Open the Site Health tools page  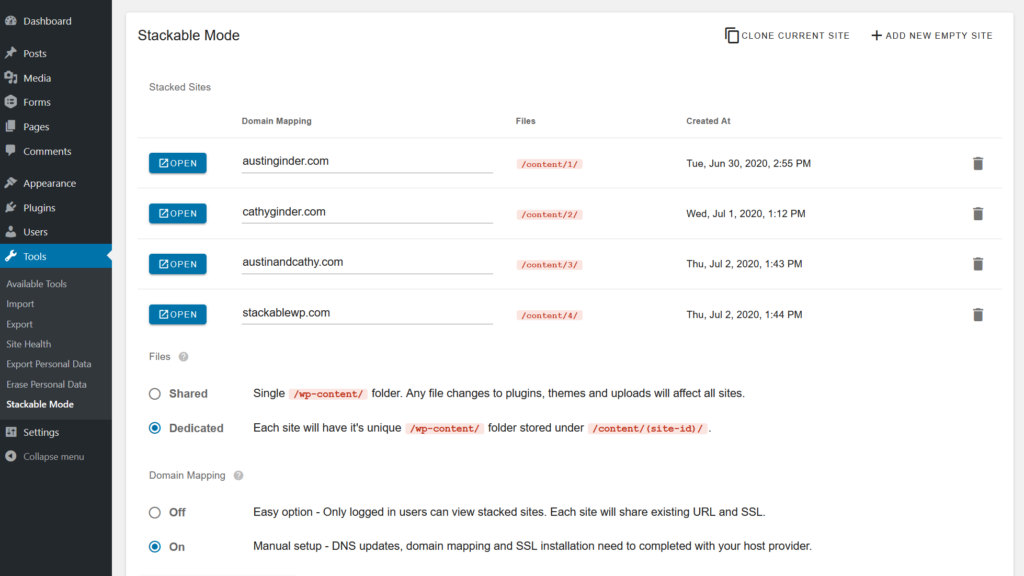point(28,344)
